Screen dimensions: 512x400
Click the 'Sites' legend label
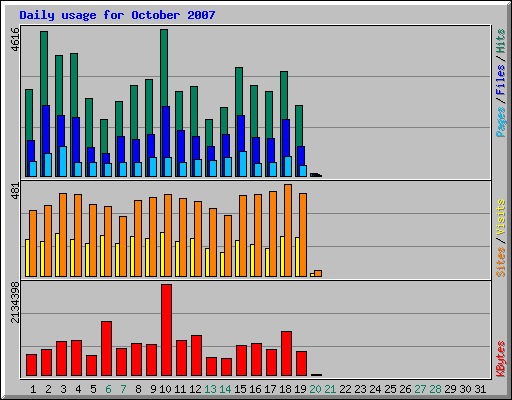coord(500,262)
